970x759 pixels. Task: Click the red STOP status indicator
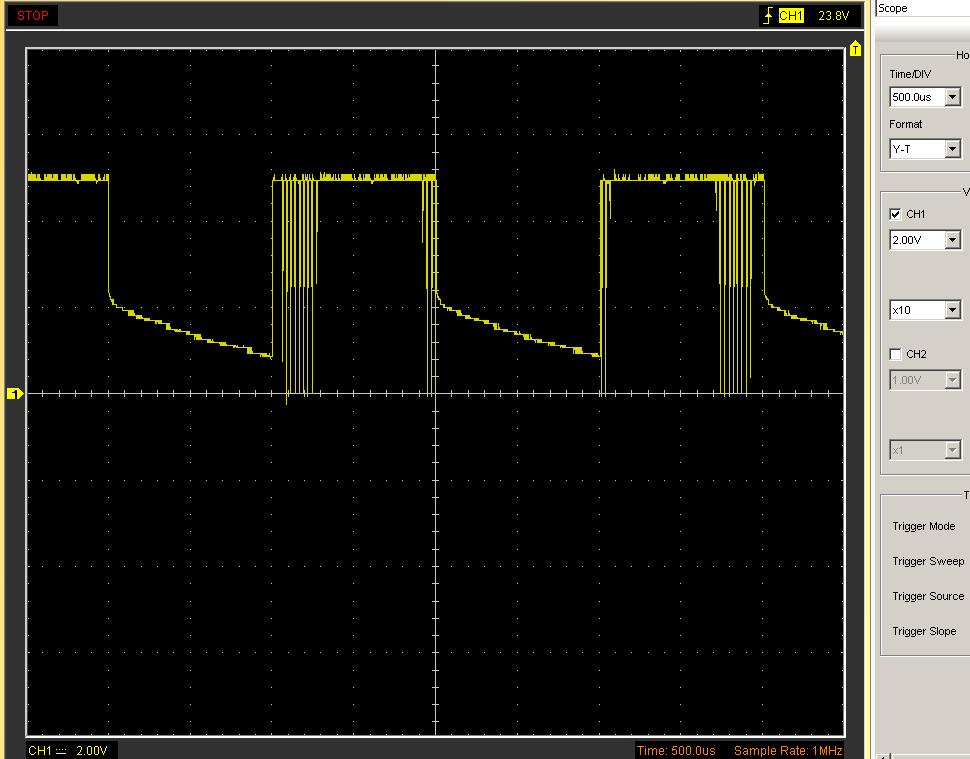[x=32, y=16]
